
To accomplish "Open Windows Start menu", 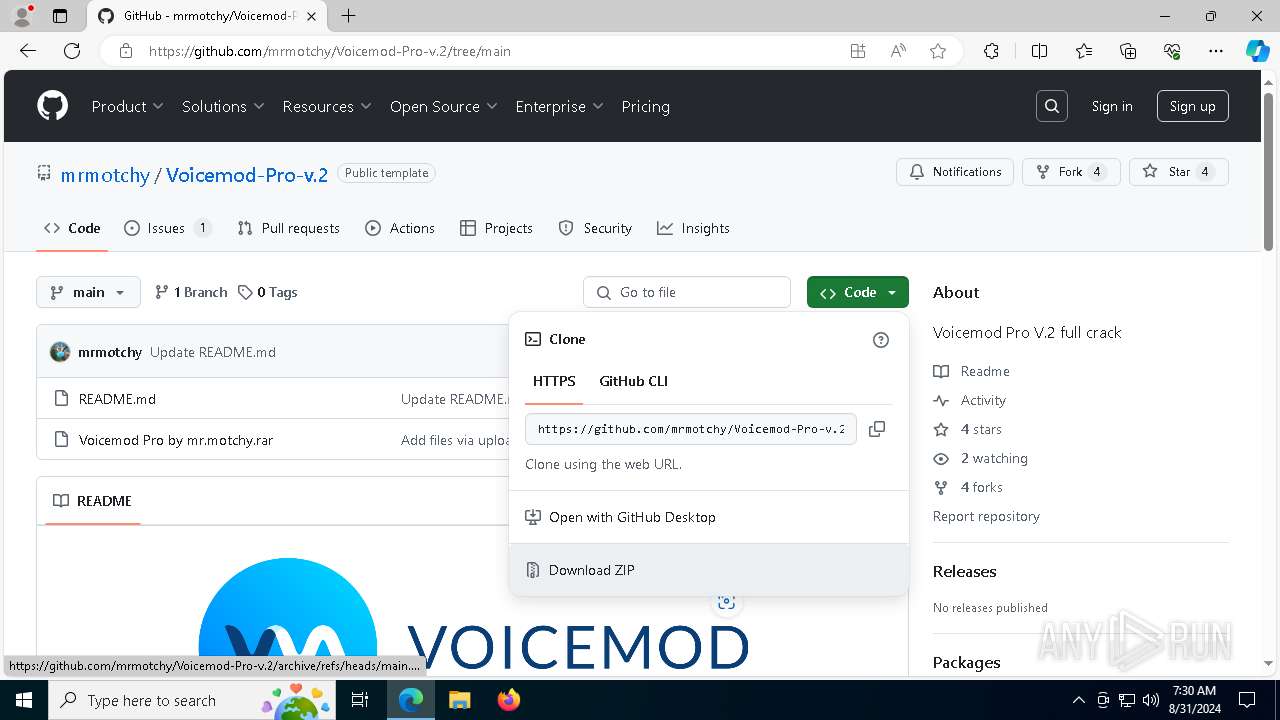I will [24, 700].
